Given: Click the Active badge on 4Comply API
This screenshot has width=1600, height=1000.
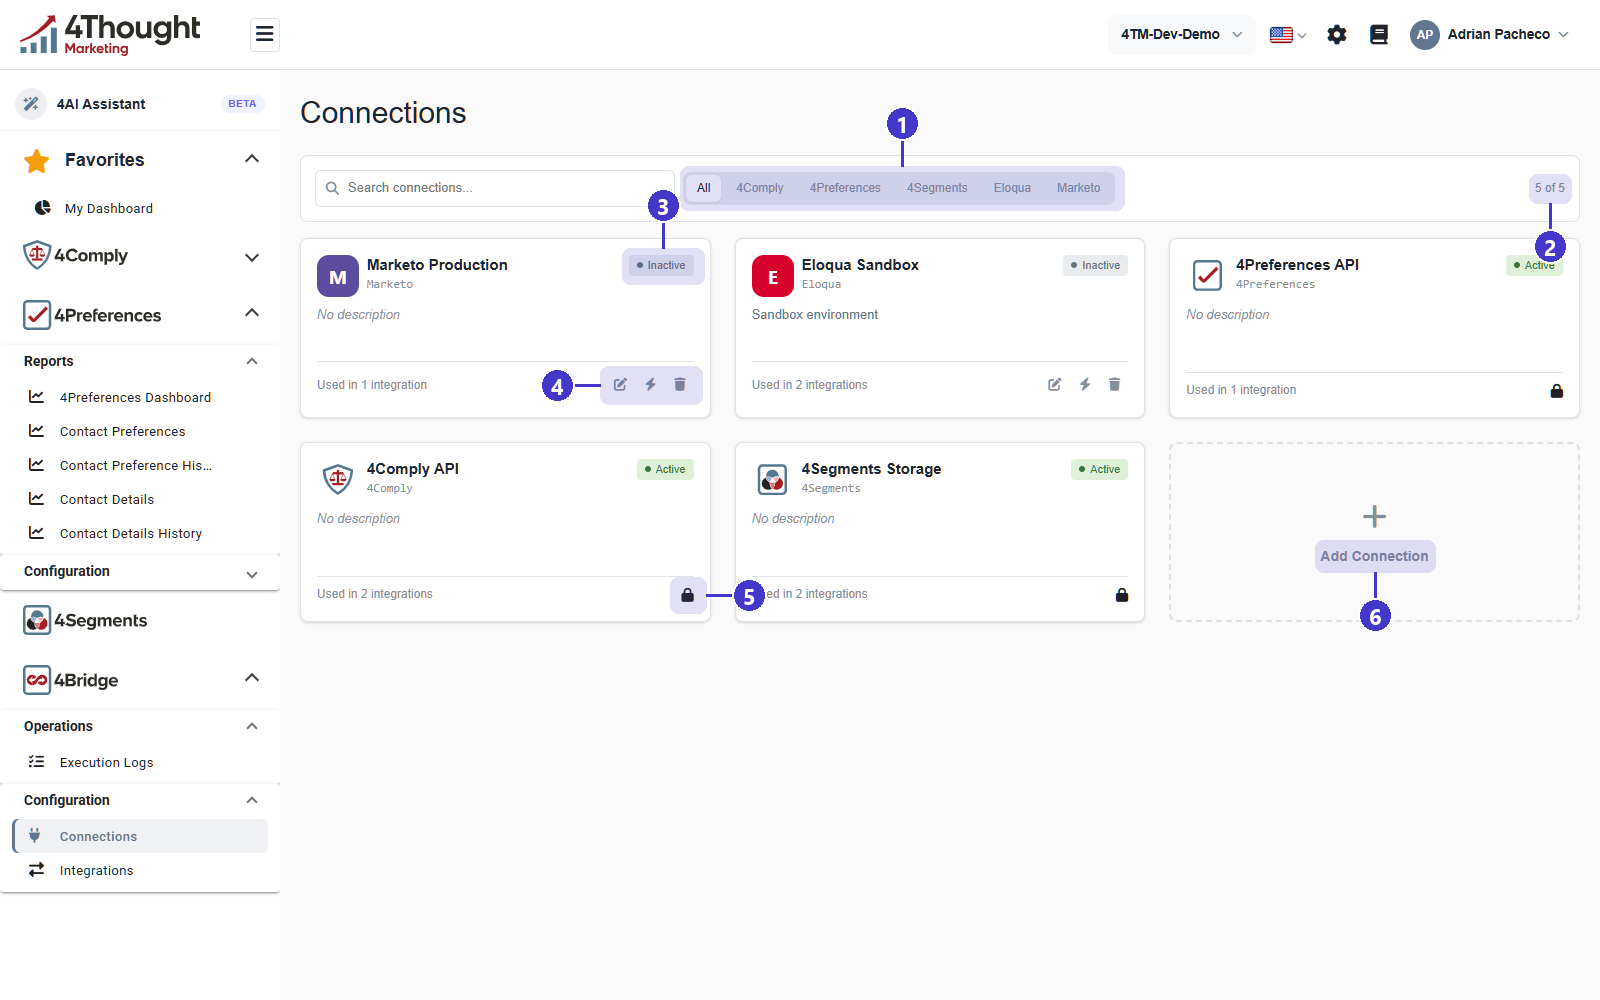Looking at the screenshot, I should 665,469.
